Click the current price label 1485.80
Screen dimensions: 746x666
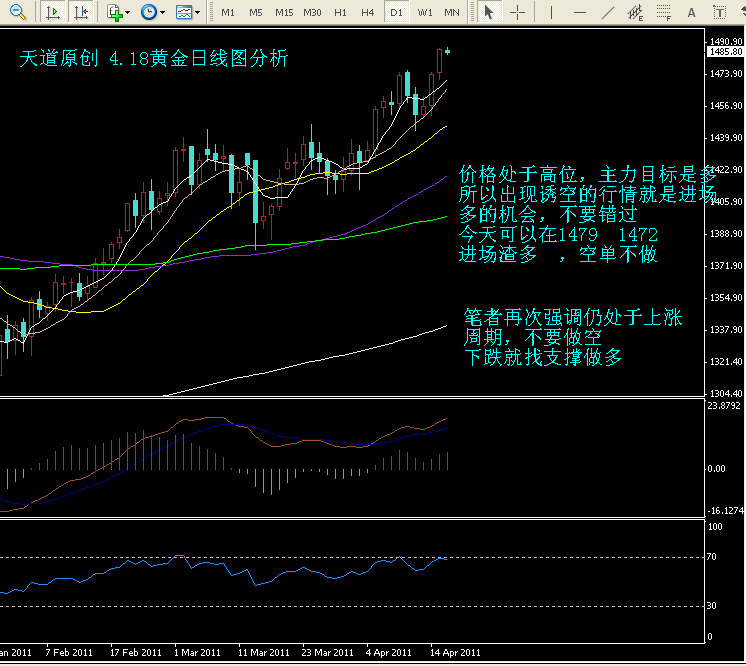point(726,51)
